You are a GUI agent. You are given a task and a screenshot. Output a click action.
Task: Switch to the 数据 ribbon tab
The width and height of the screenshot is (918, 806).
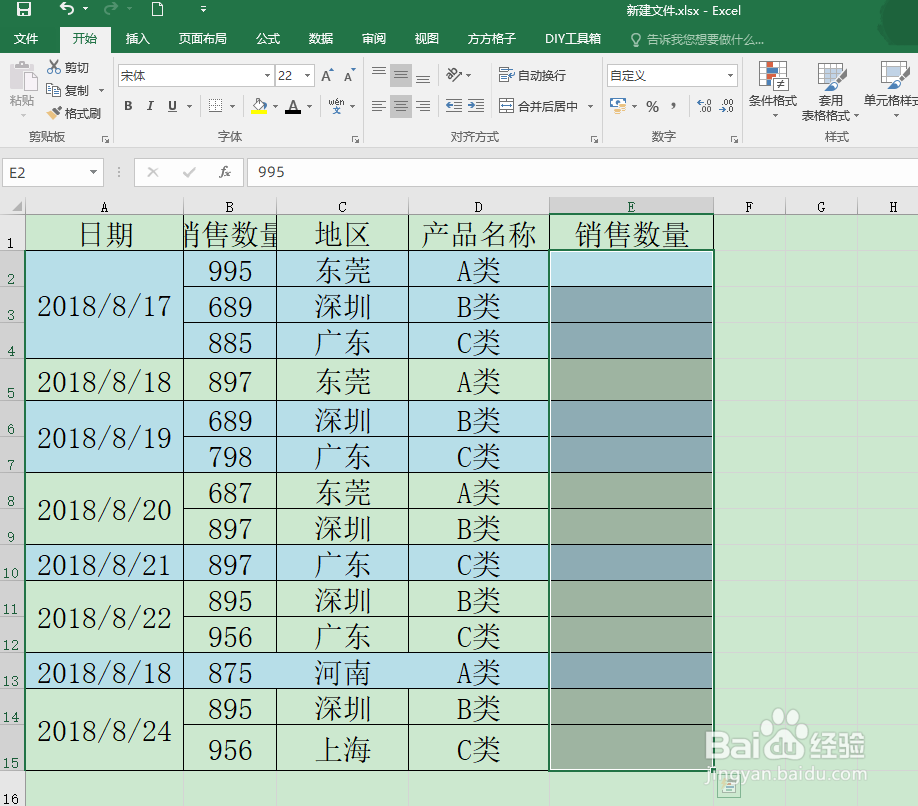tap(320, 40)
